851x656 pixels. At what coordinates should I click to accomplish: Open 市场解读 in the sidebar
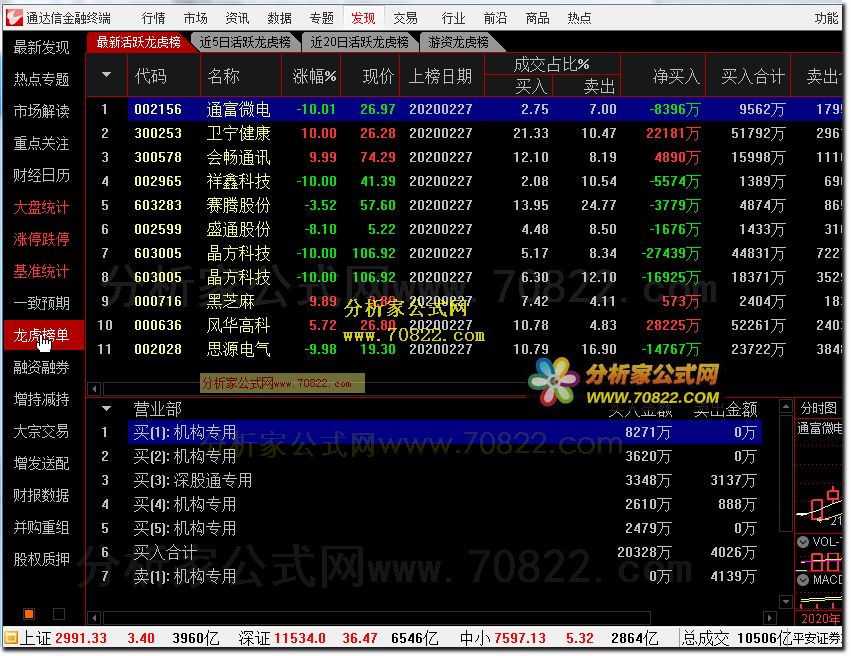click(41, 111)
